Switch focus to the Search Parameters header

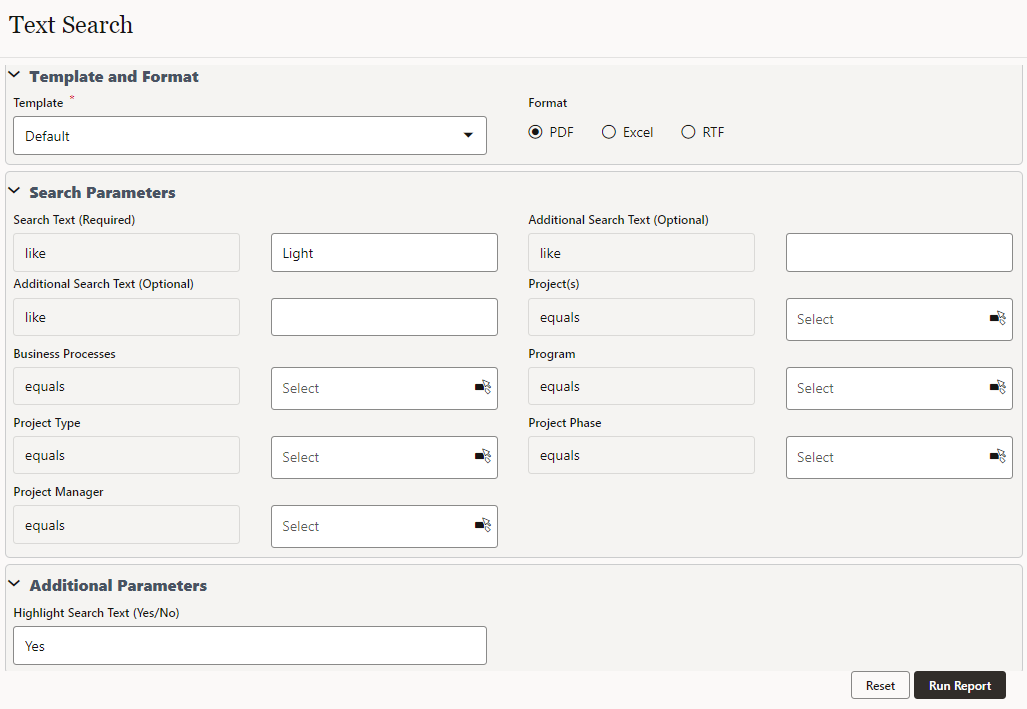pyautogui.click(x=103, y=192)
